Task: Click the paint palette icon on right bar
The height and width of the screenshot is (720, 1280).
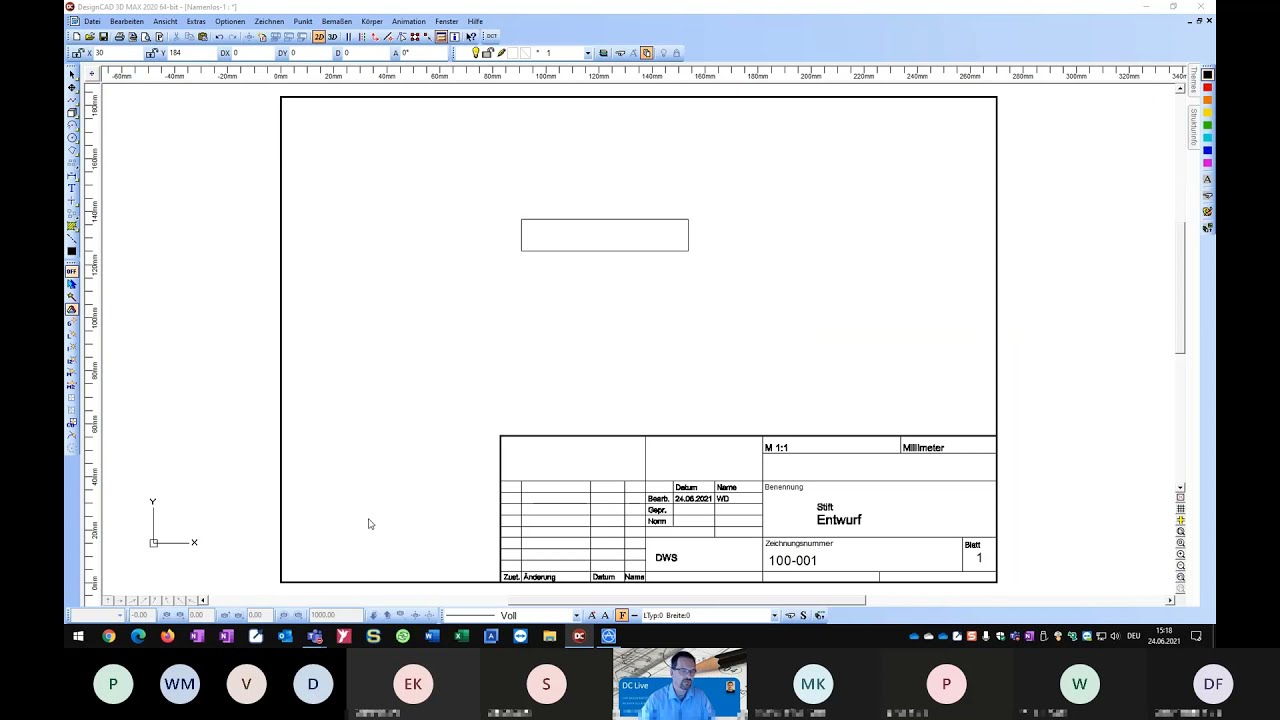Action: pos(1207,212)
